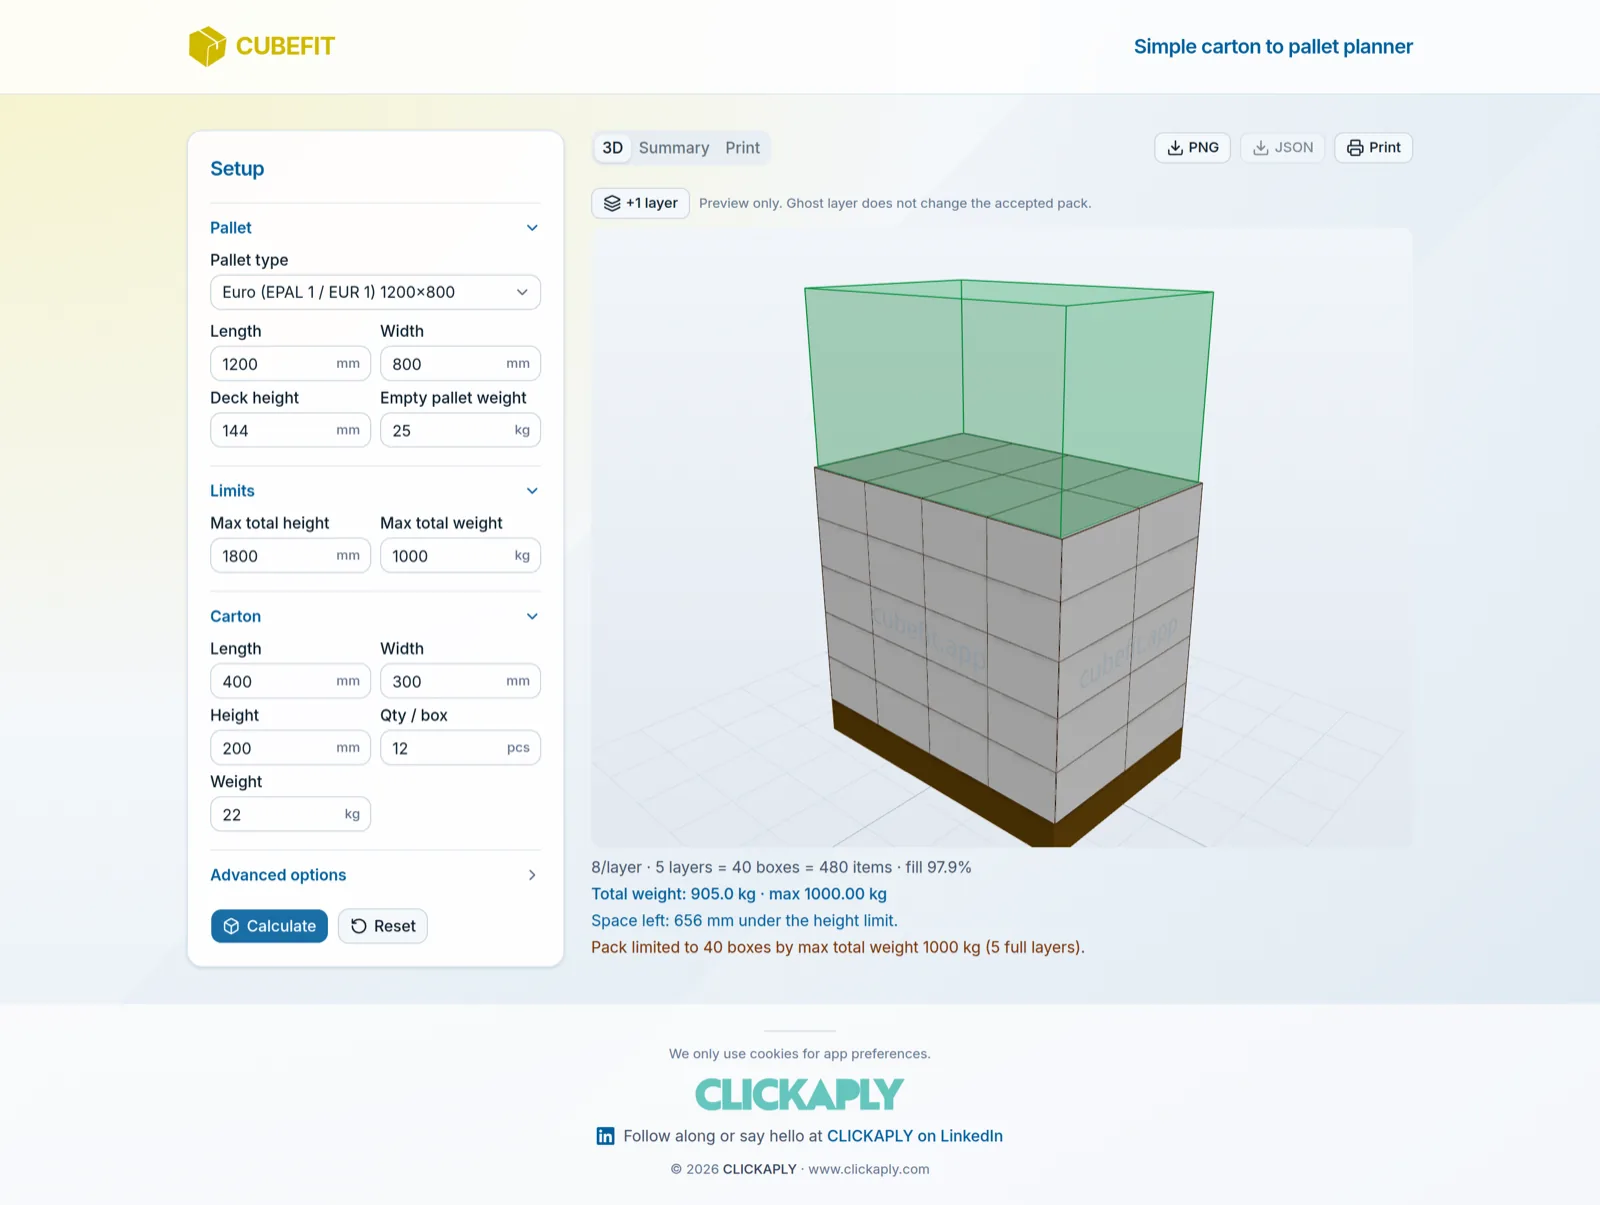
Task: Click the pallet Length field 1200
Action: (290, 364)
